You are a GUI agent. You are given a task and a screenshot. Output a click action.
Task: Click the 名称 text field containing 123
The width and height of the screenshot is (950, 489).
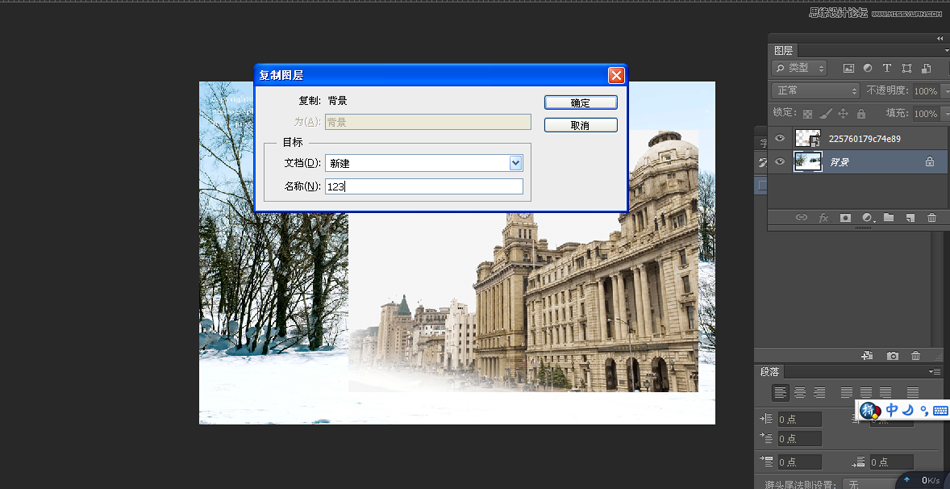(423, 187)
